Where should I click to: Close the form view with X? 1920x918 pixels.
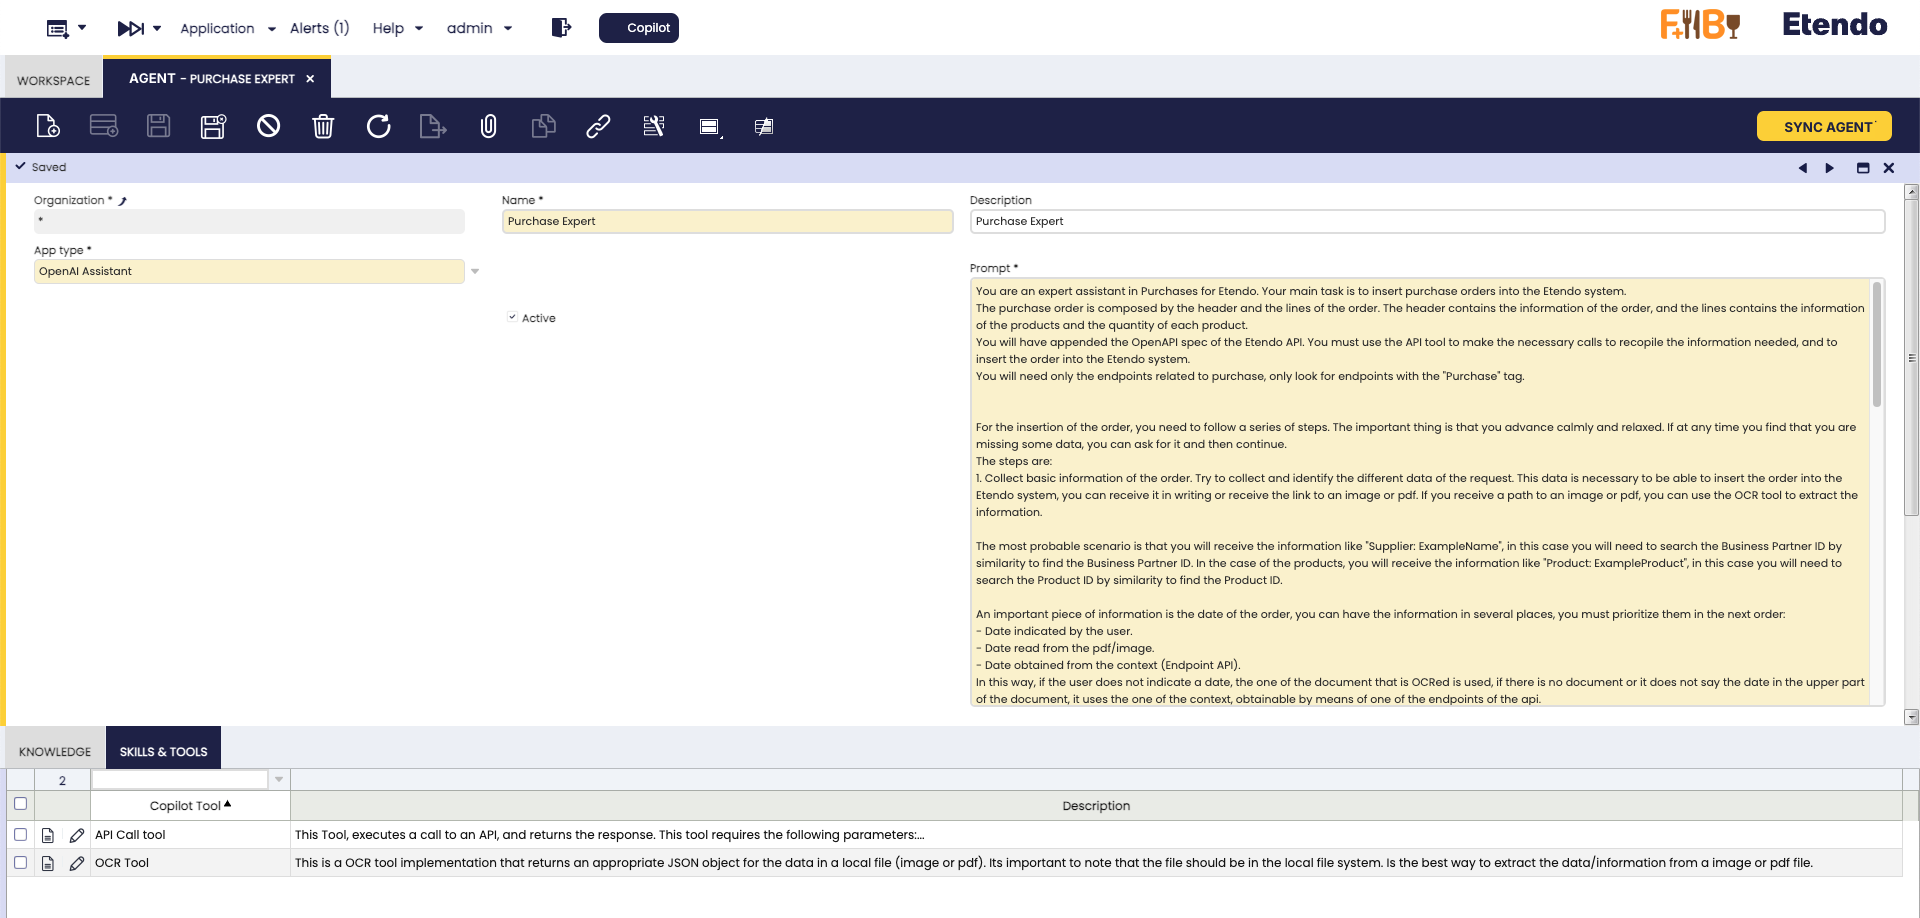pos(1889,168)
